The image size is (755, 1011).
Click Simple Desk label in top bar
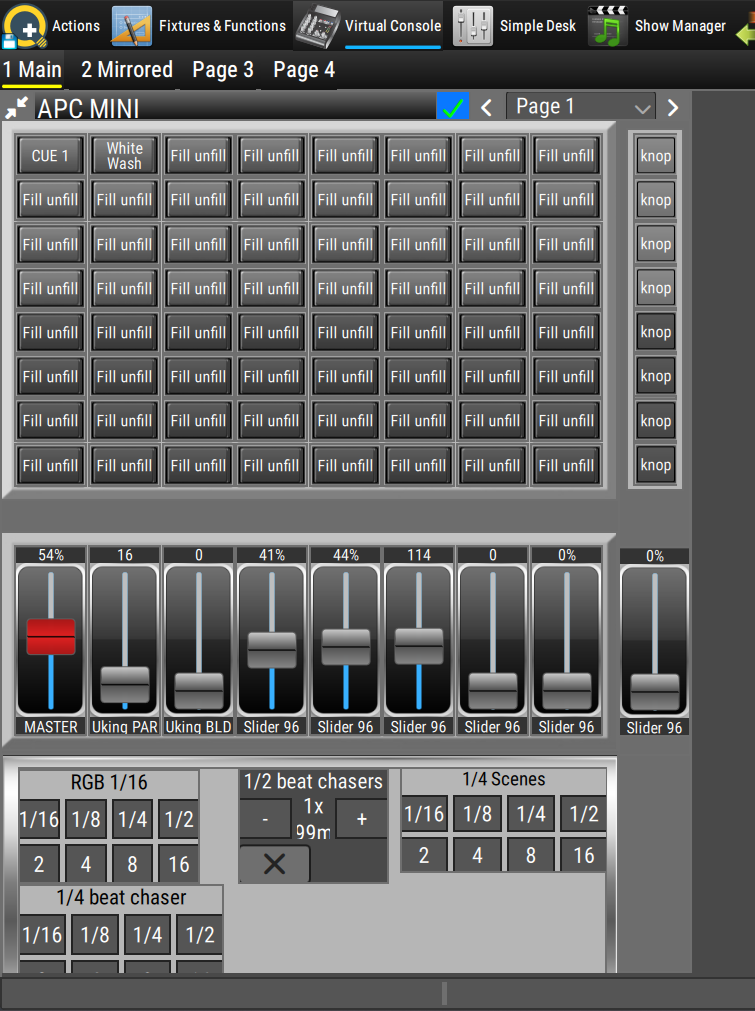click(x=538, y=26)
